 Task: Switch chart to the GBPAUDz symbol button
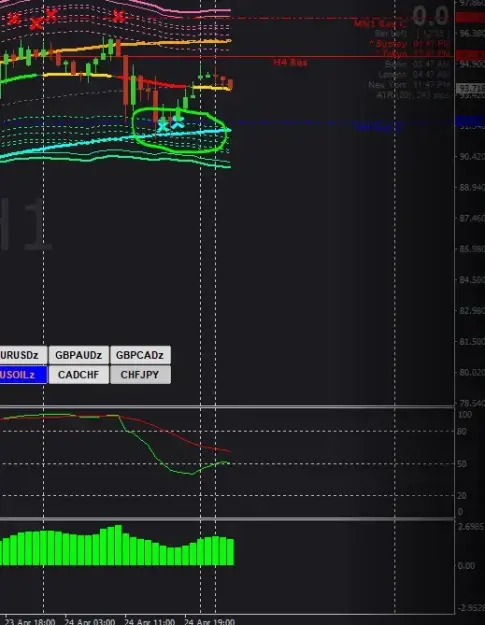[79, 355]
